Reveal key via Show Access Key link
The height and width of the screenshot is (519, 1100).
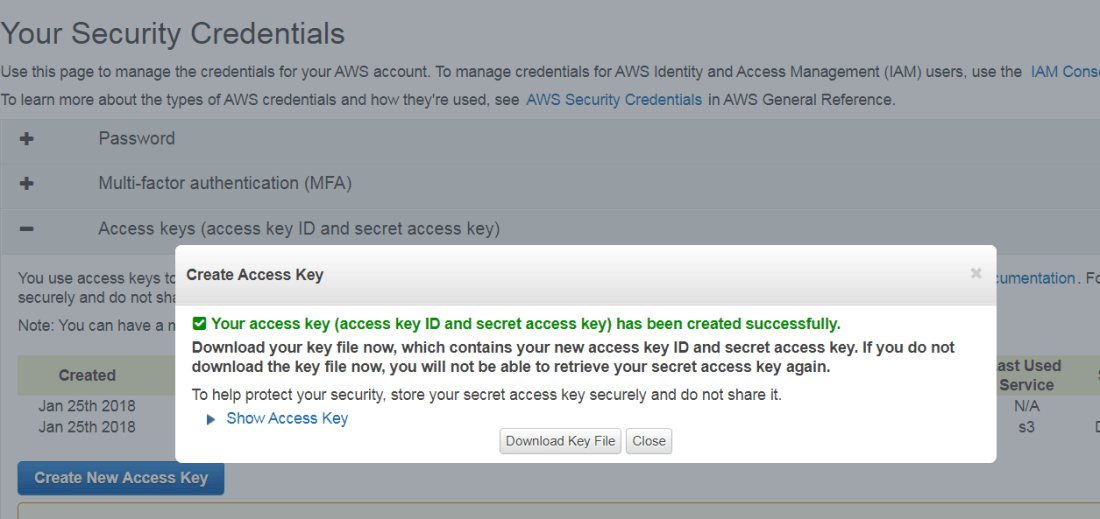pos(287,419)
